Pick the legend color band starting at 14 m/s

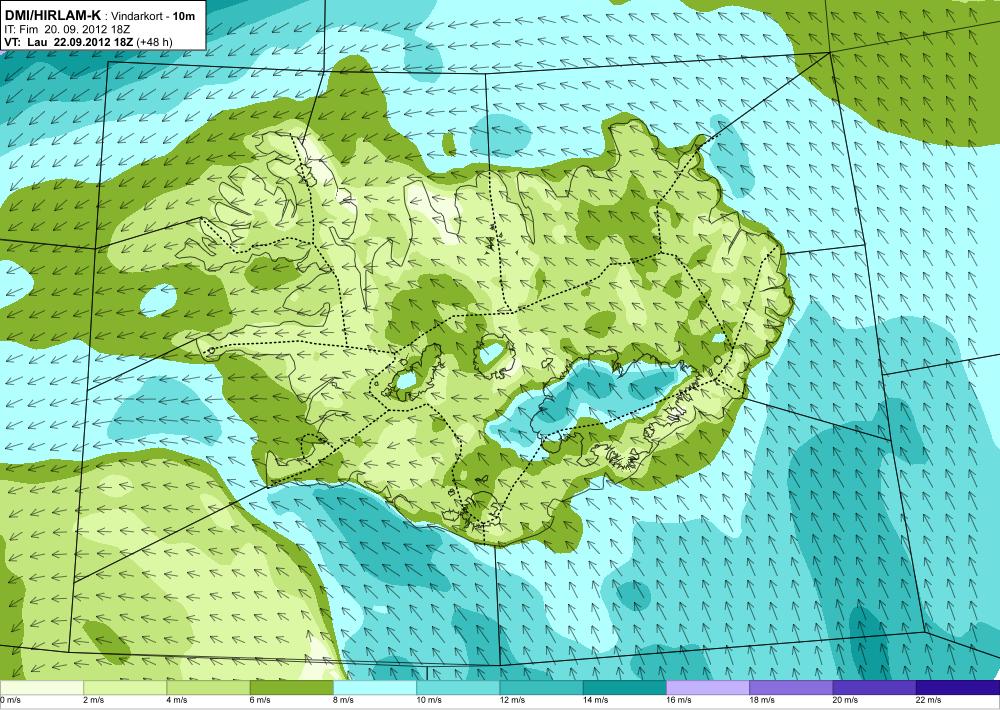pyautogui.click(x=624, y=688)
